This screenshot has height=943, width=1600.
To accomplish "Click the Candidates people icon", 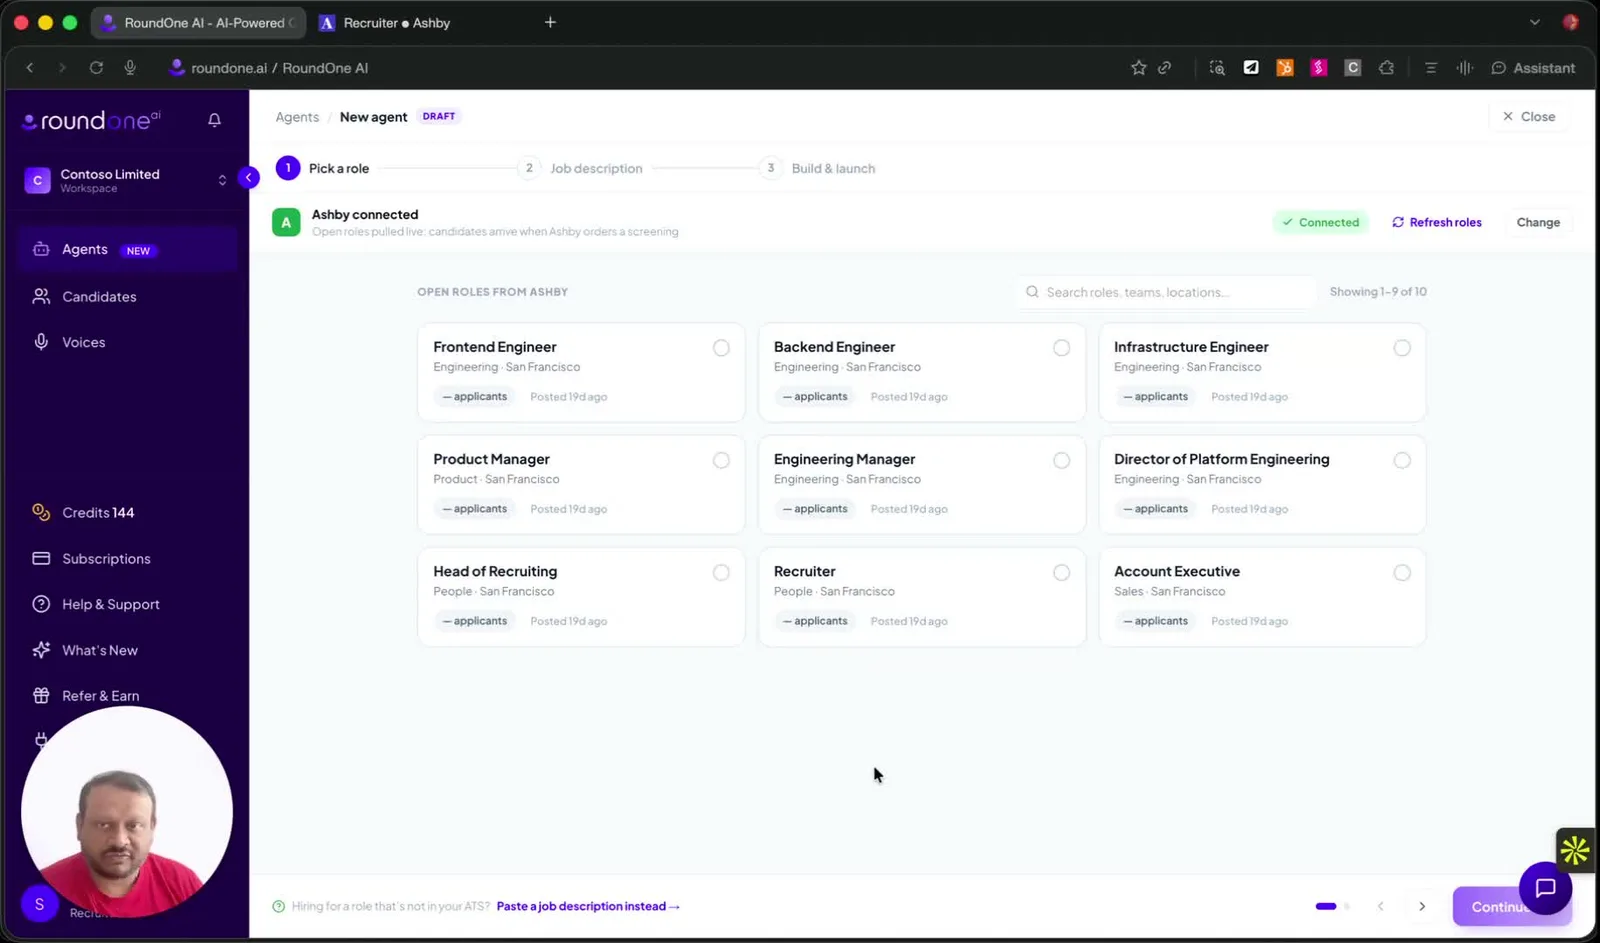I will point(41,296).
